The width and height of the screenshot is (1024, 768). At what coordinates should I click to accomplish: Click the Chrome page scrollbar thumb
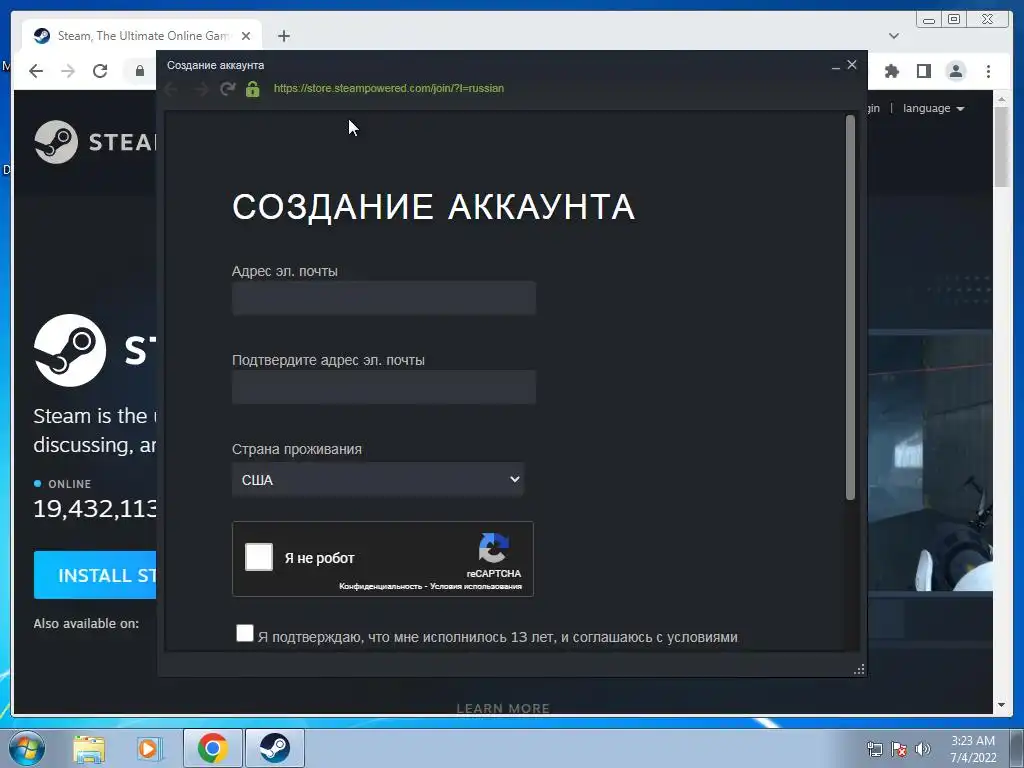point(1001,147)
